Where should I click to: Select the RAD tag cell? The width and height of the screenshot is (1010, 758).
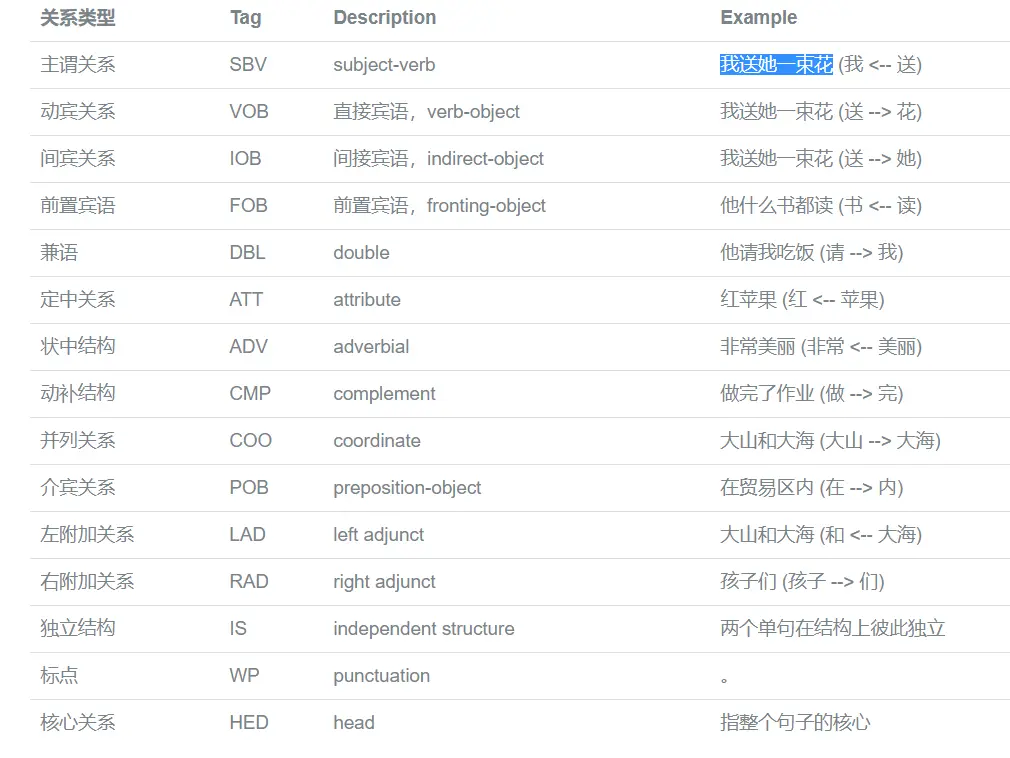pyautogui.click(x=249, y=582)
